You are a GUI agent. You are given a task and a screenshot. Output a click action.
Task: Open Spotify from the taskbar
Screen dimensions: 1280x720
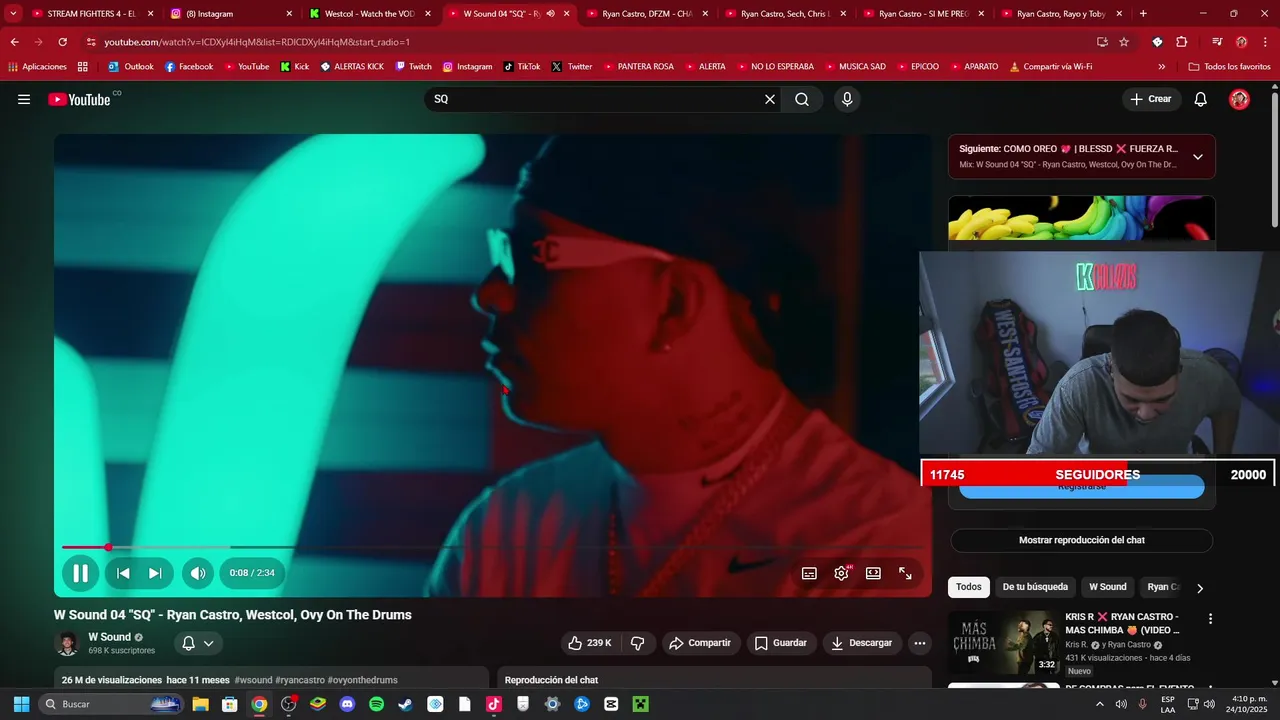[376, 704]
